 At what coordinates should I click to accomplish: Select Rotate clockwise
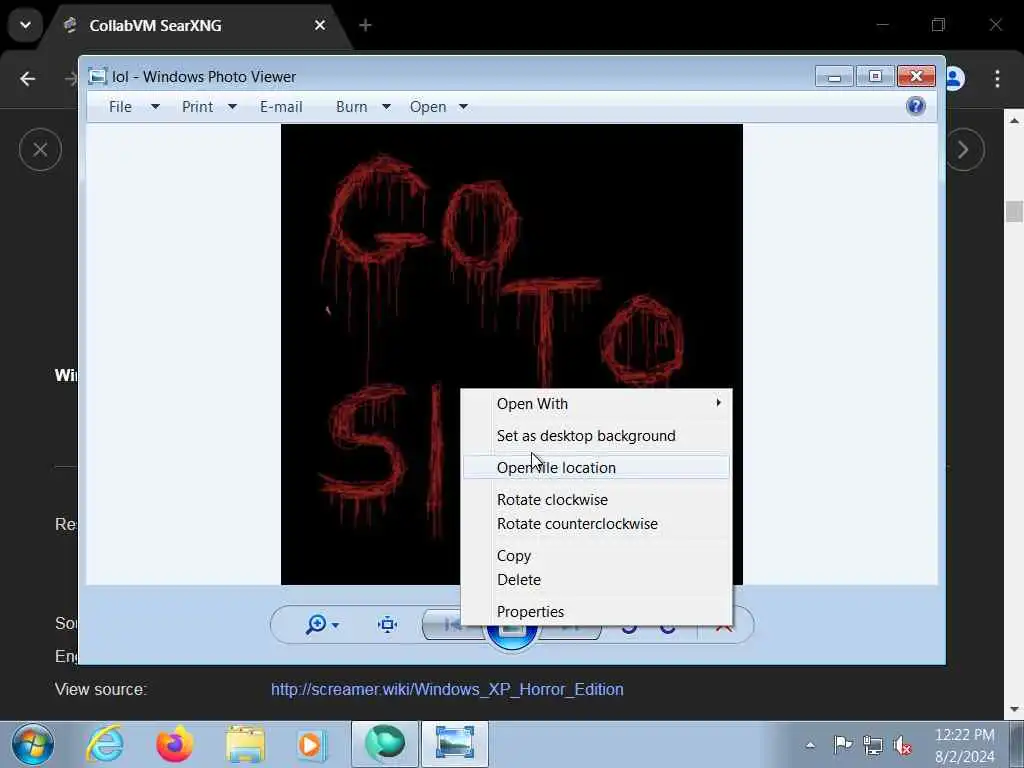[596, 500]
